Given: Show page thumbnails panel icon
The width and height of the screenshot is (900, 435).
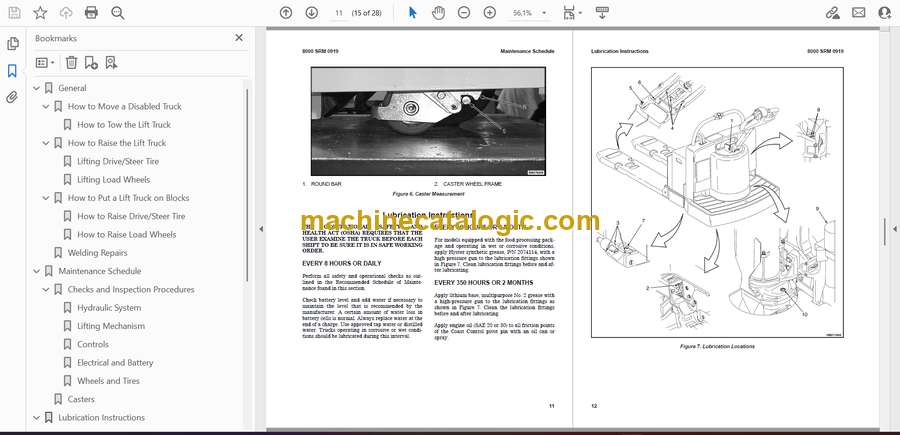Looking at the screenshot, I should 12,44.
